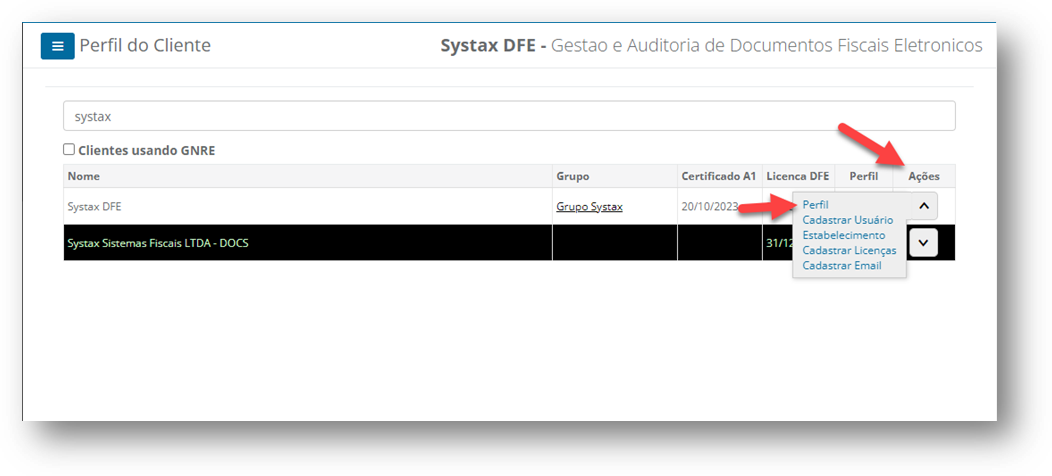Select Cadastrar Usuário in the actions menu
Viewport: 1052px width, 476px height.
coord(847,220)
